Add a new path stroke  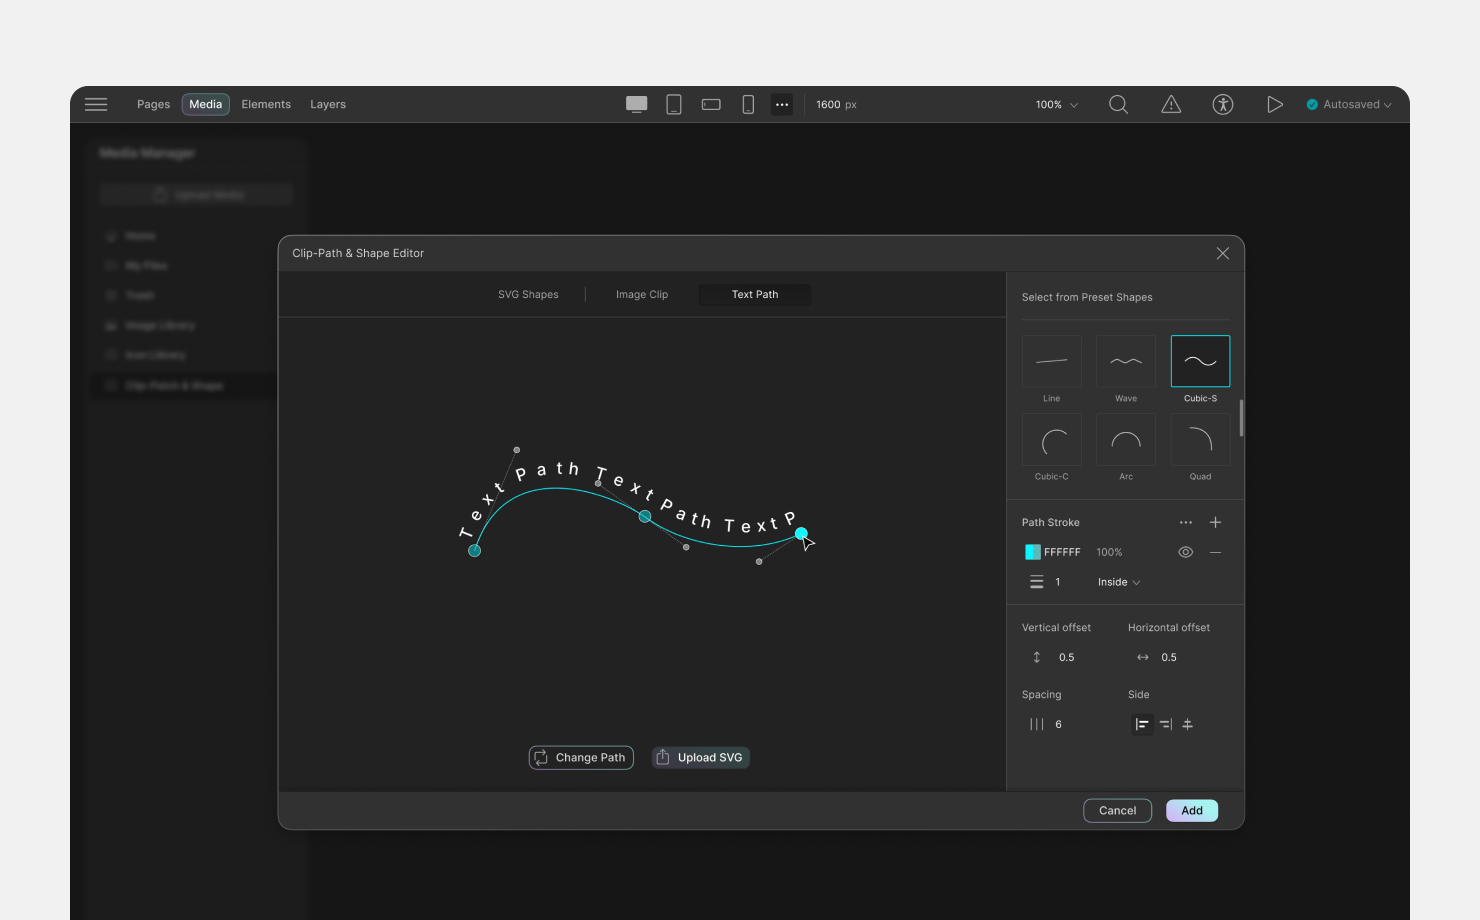[1216, 522]
